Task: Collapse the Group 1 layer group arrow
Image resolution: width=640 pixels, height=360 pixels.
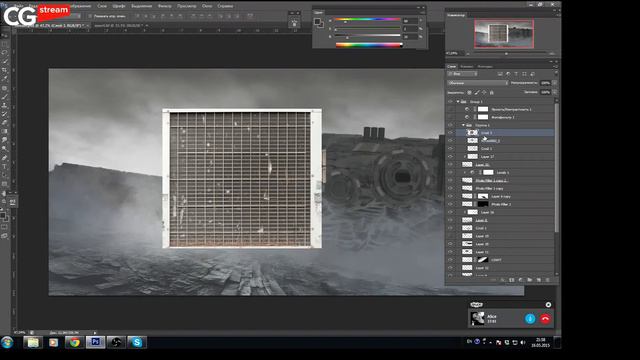Action: (458, 101)
